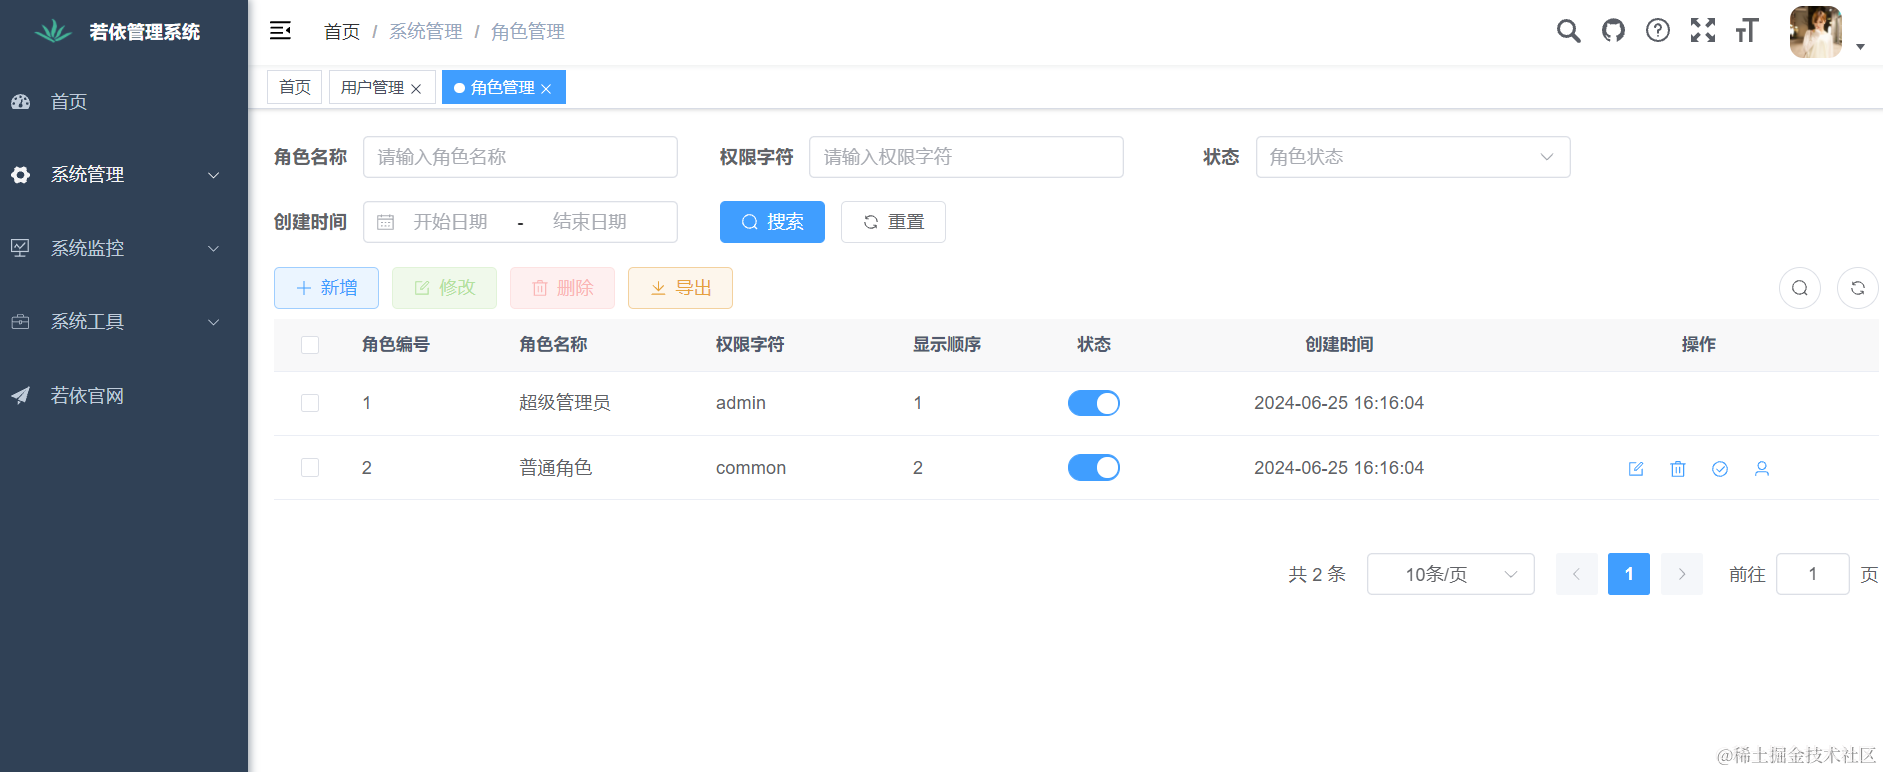Open the 10条/页 page size dropdown
Image resolution: width=1883 pixels, height=772 pixels.
click(x=1450, y=574)
